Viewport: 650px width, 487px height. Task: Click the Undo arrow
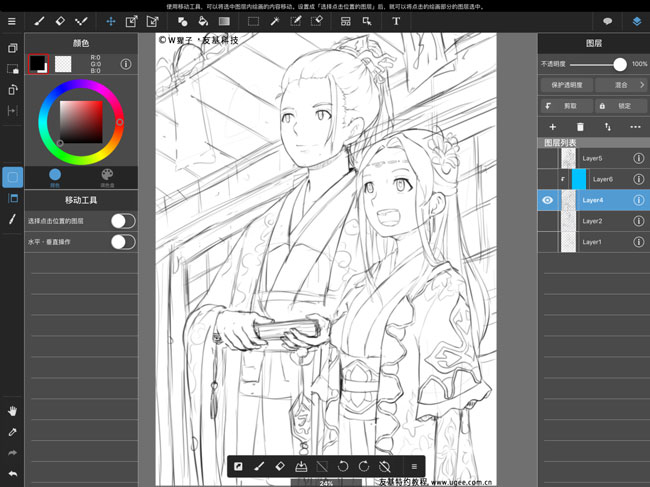point(12,474)
